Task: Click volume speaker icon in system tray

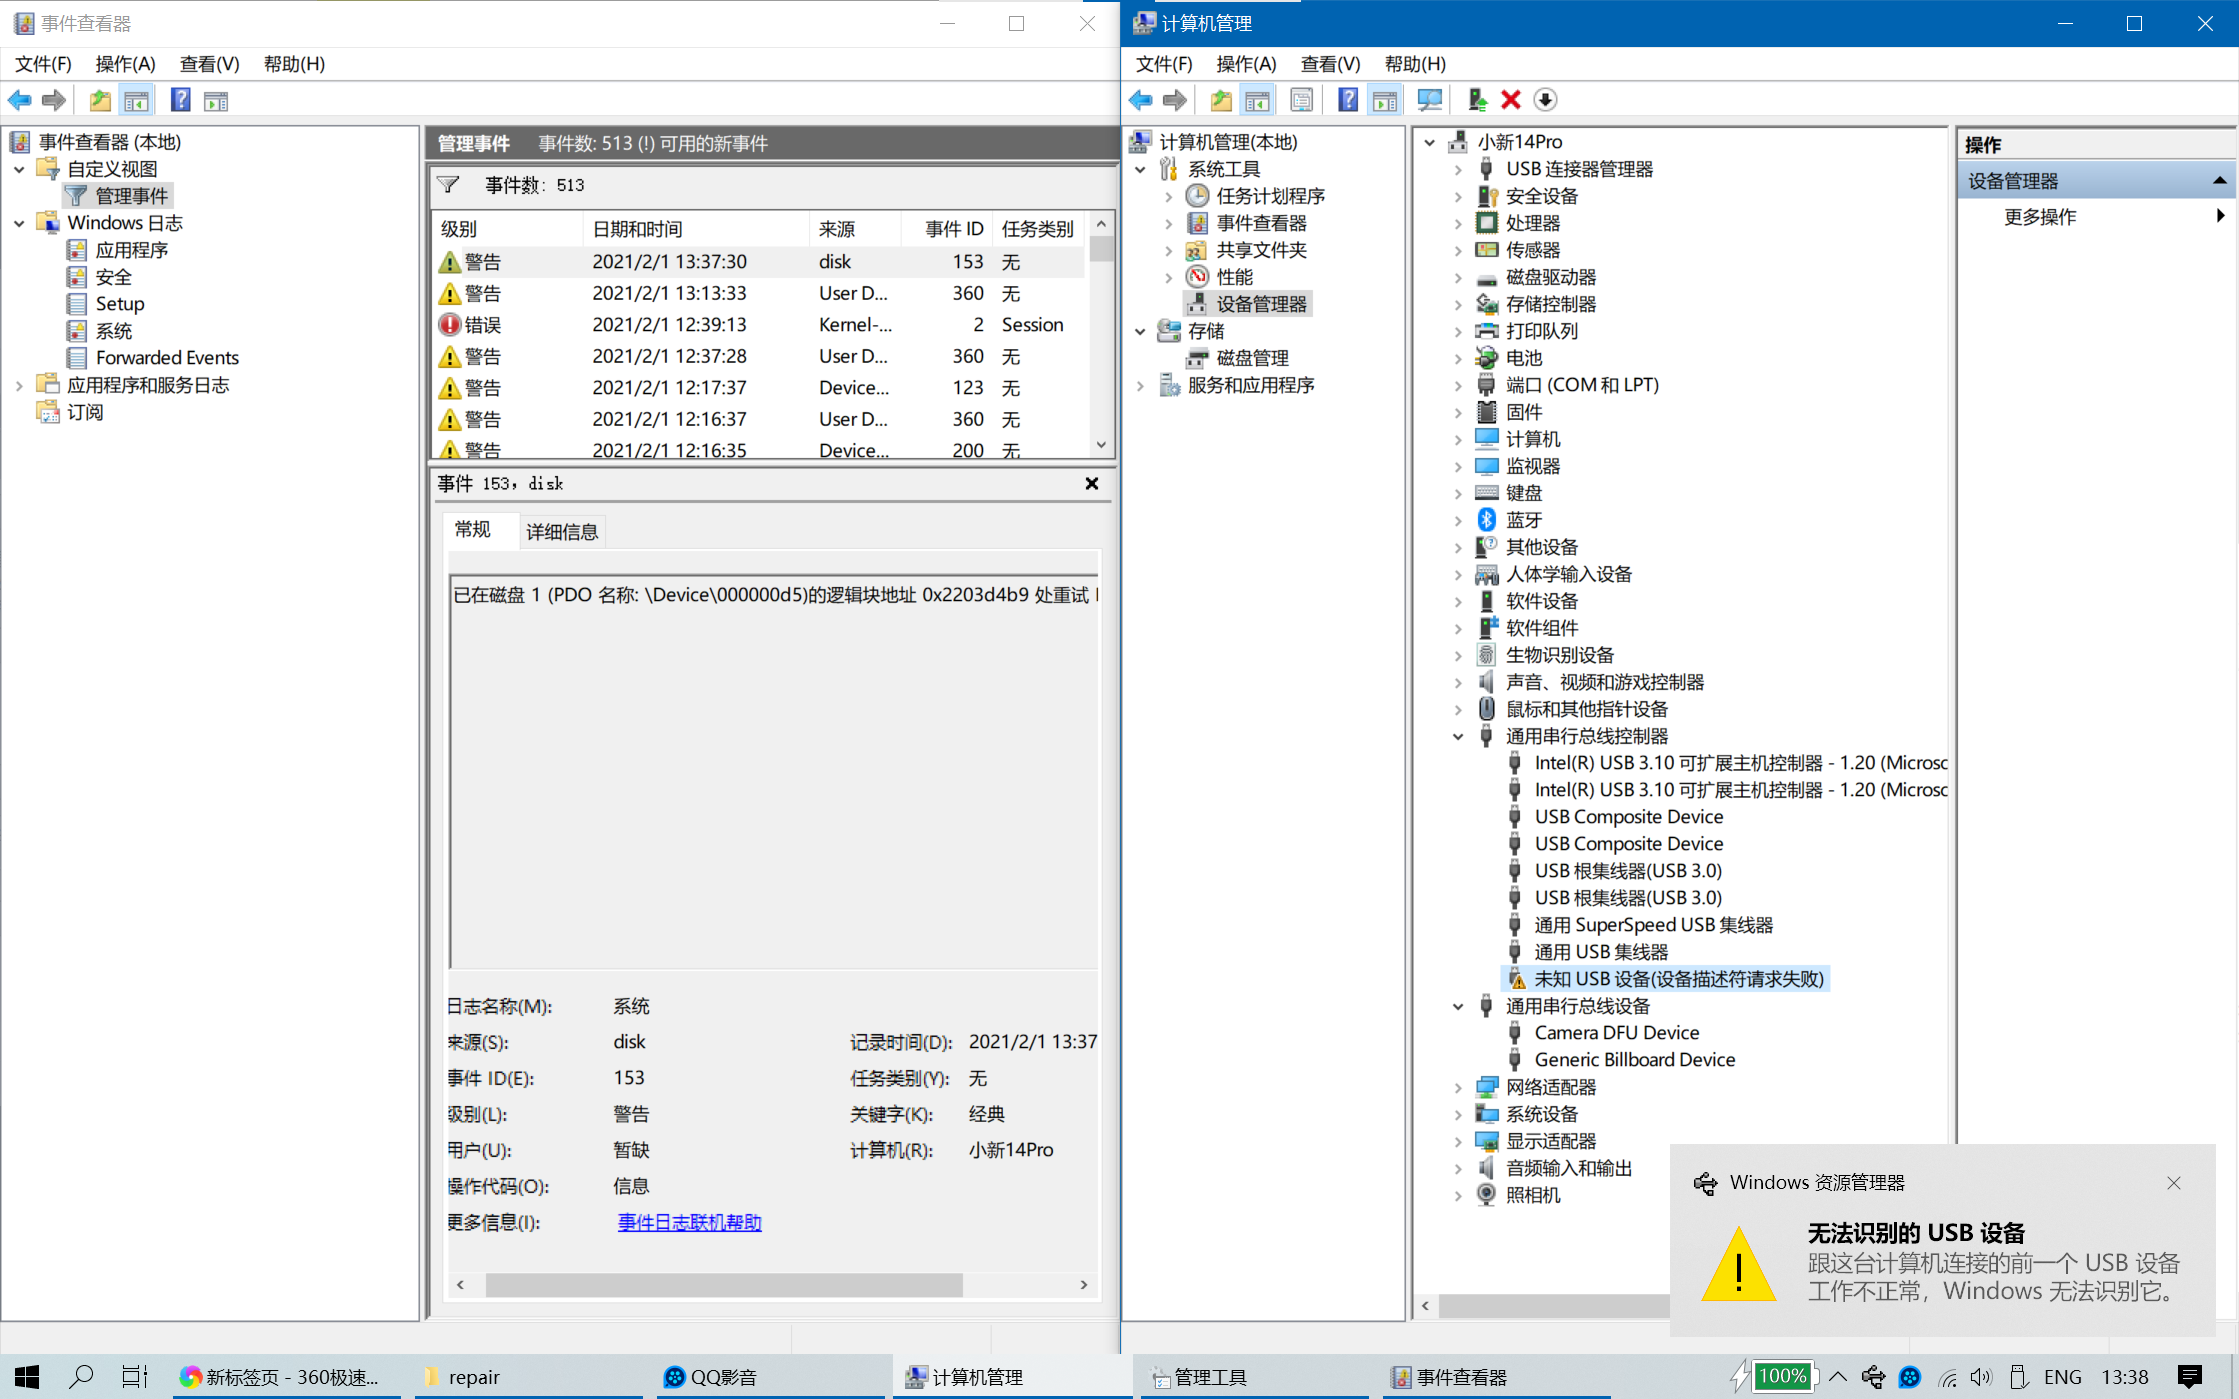Action: tap(1980, 1377)
